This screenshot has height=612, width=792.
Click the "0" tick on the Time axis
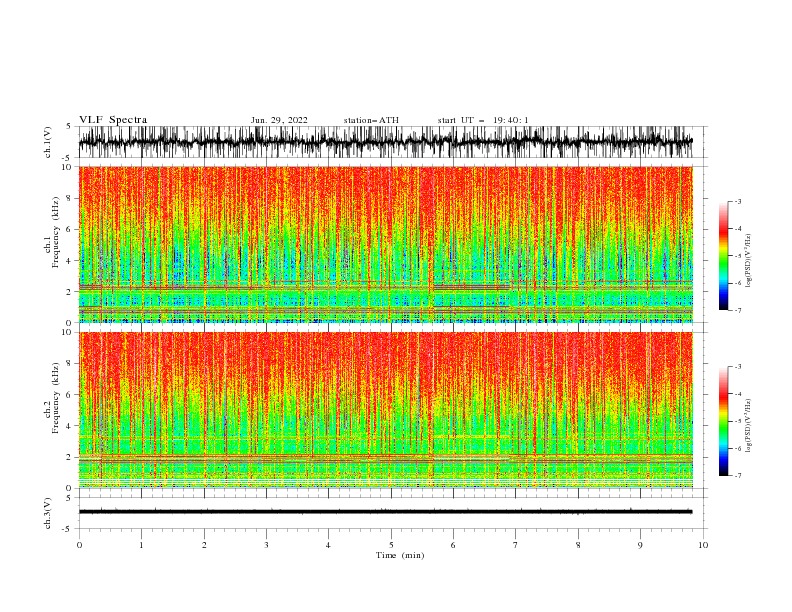coord(79,545)
